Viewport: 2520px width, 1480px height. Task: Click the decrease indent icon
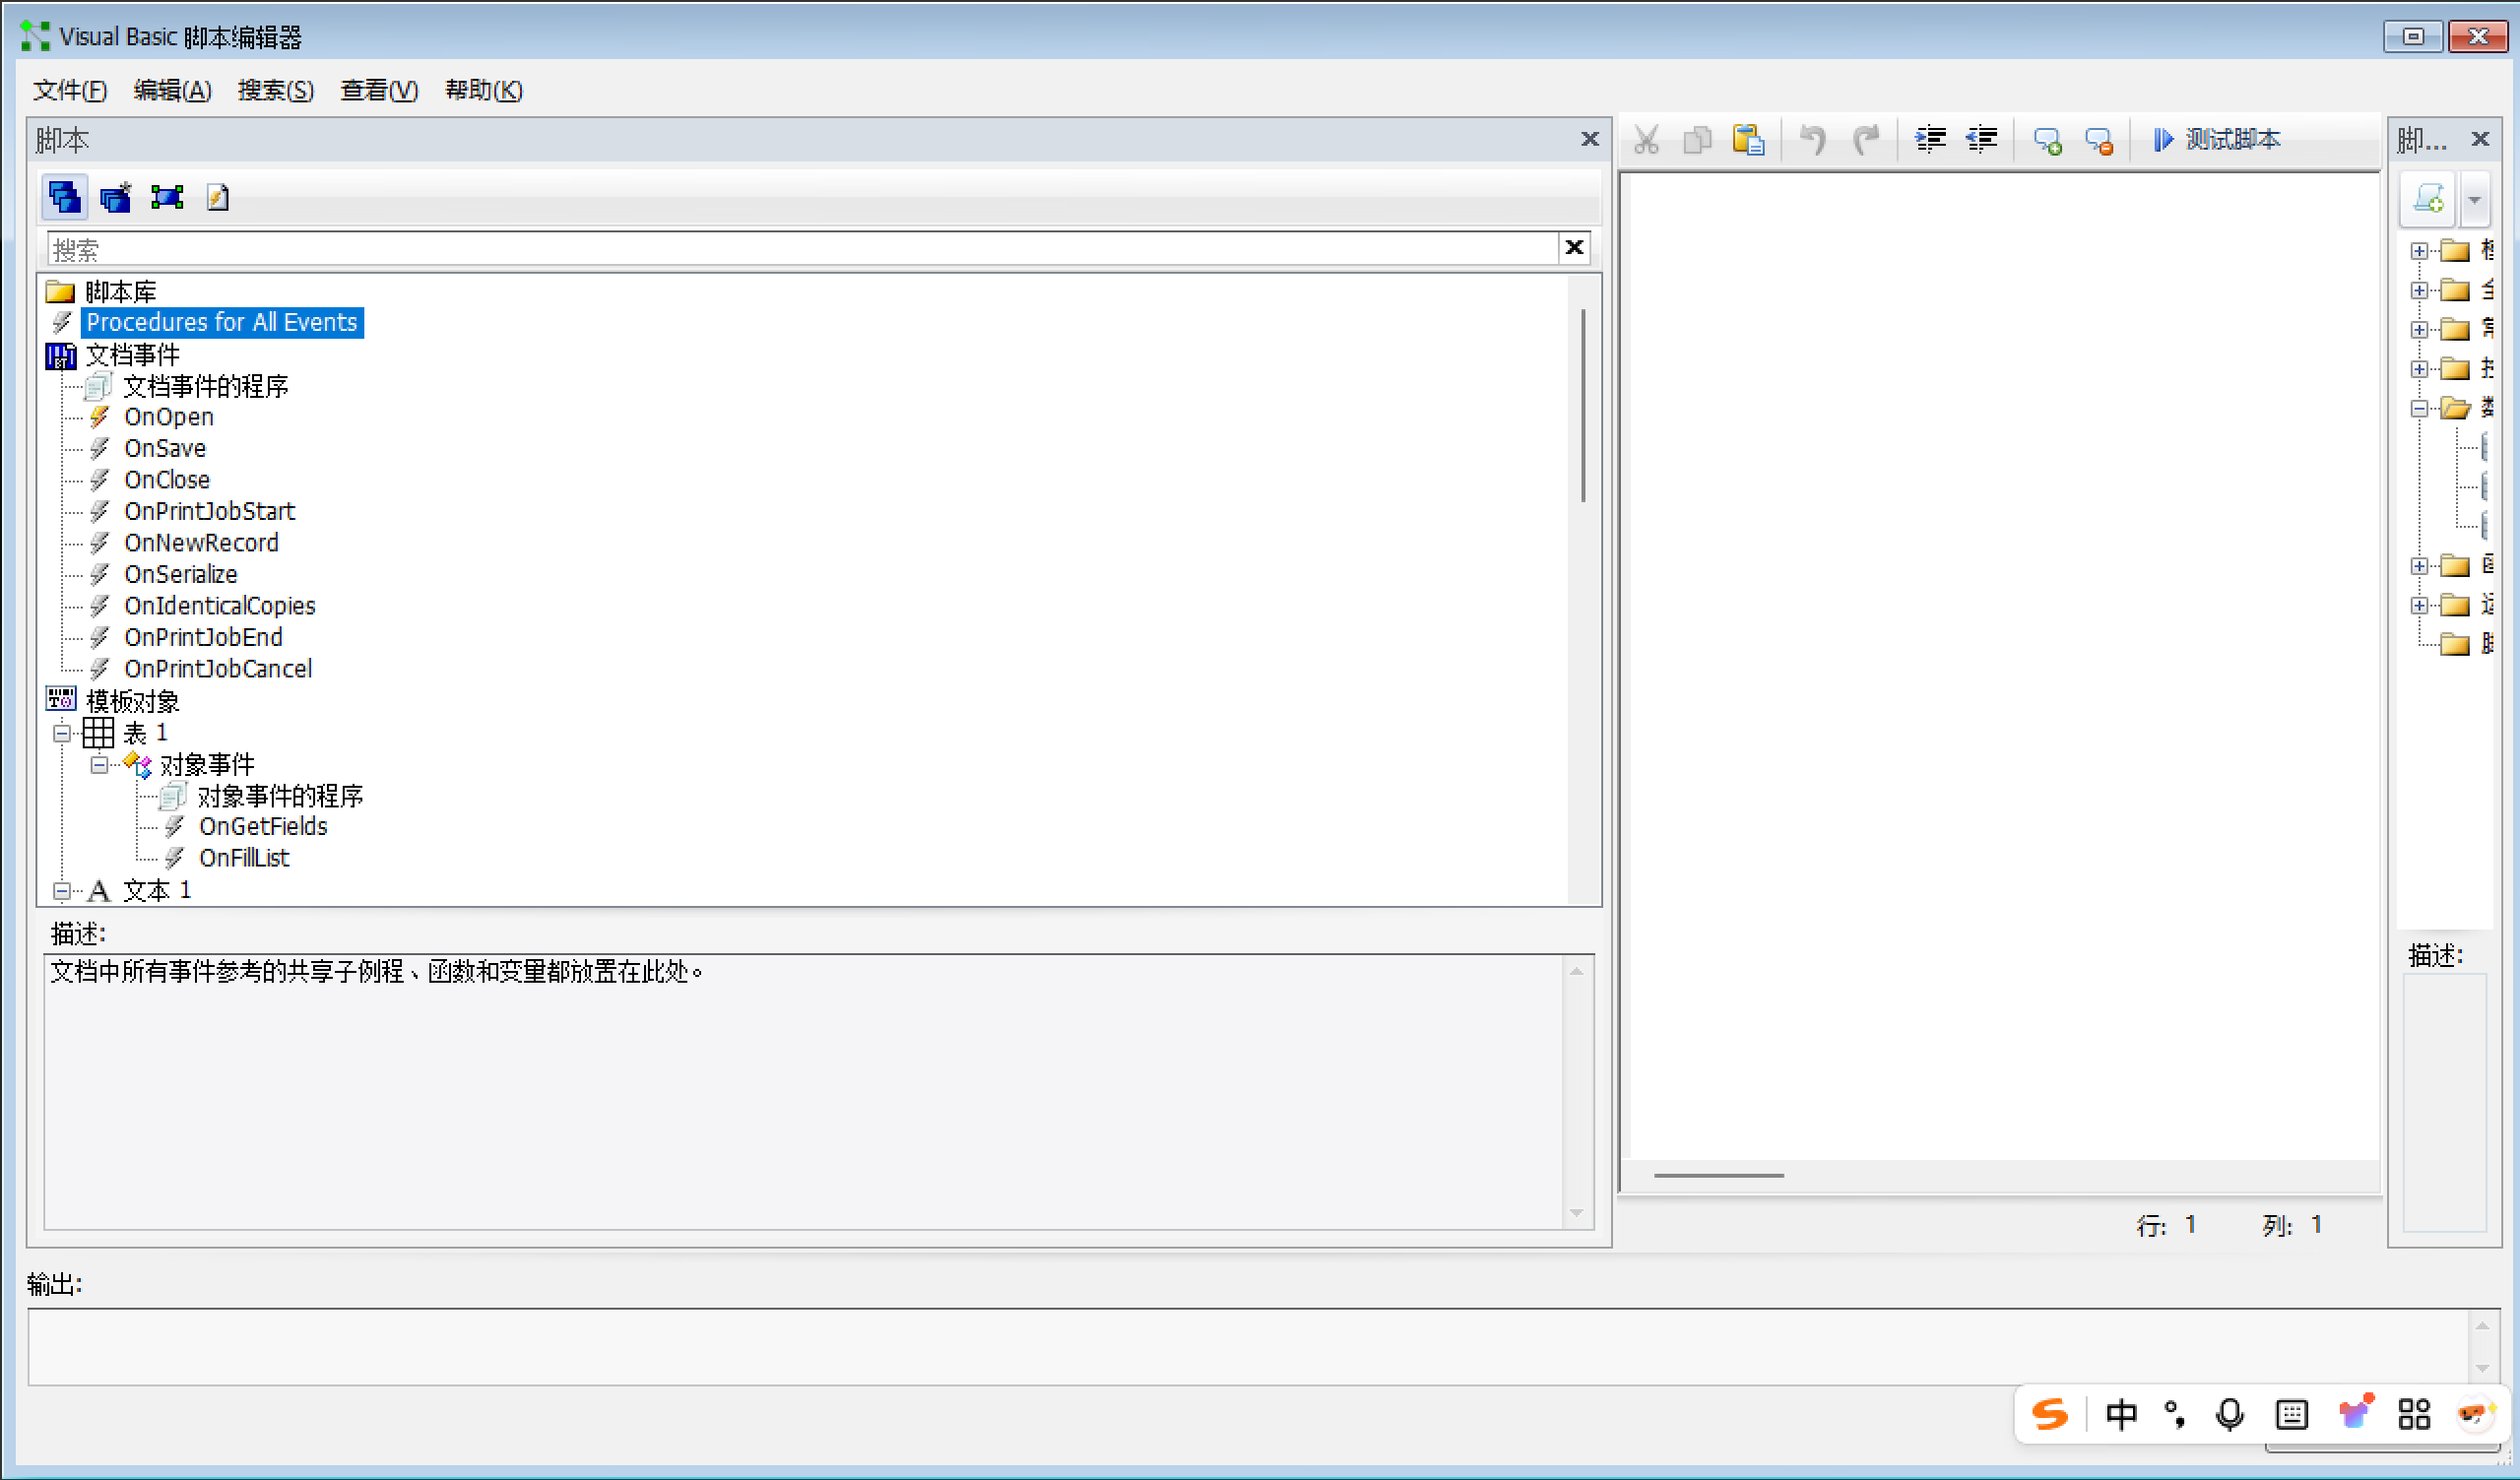tap(1981, 140)
